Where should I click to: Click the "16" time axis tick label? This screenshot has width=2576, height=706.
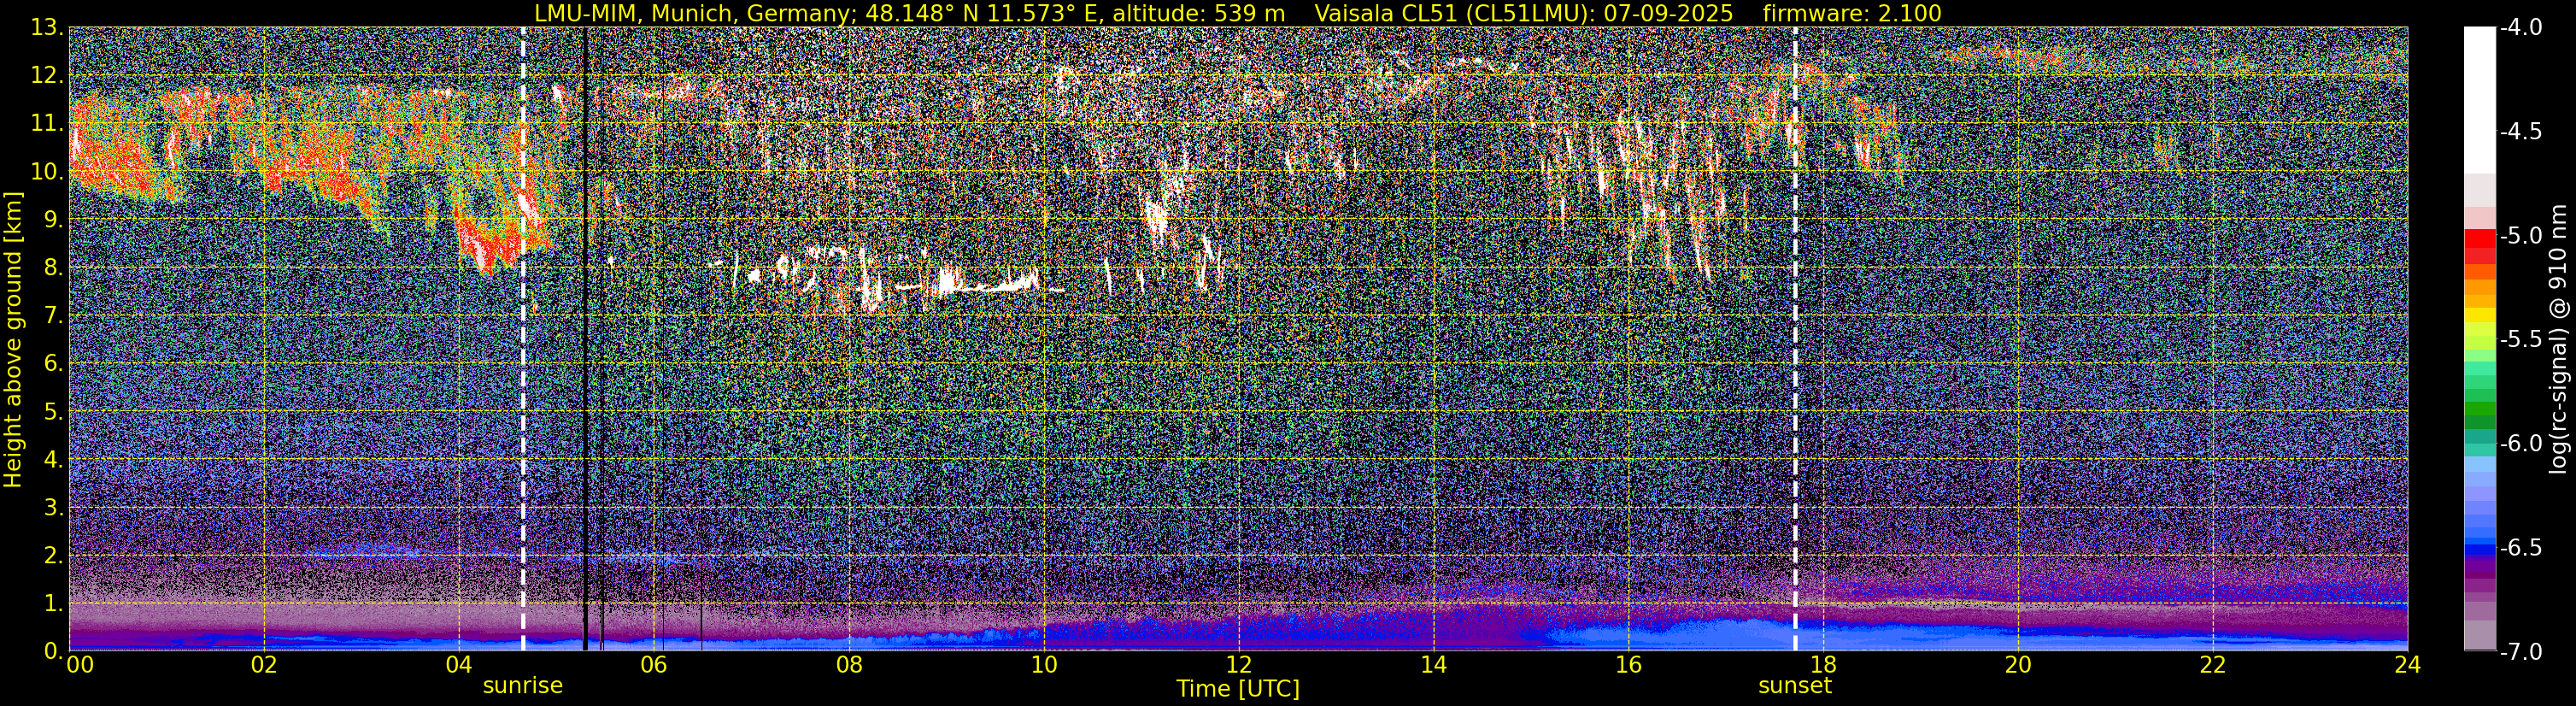pyautogui.click(x=1628, y=665)
